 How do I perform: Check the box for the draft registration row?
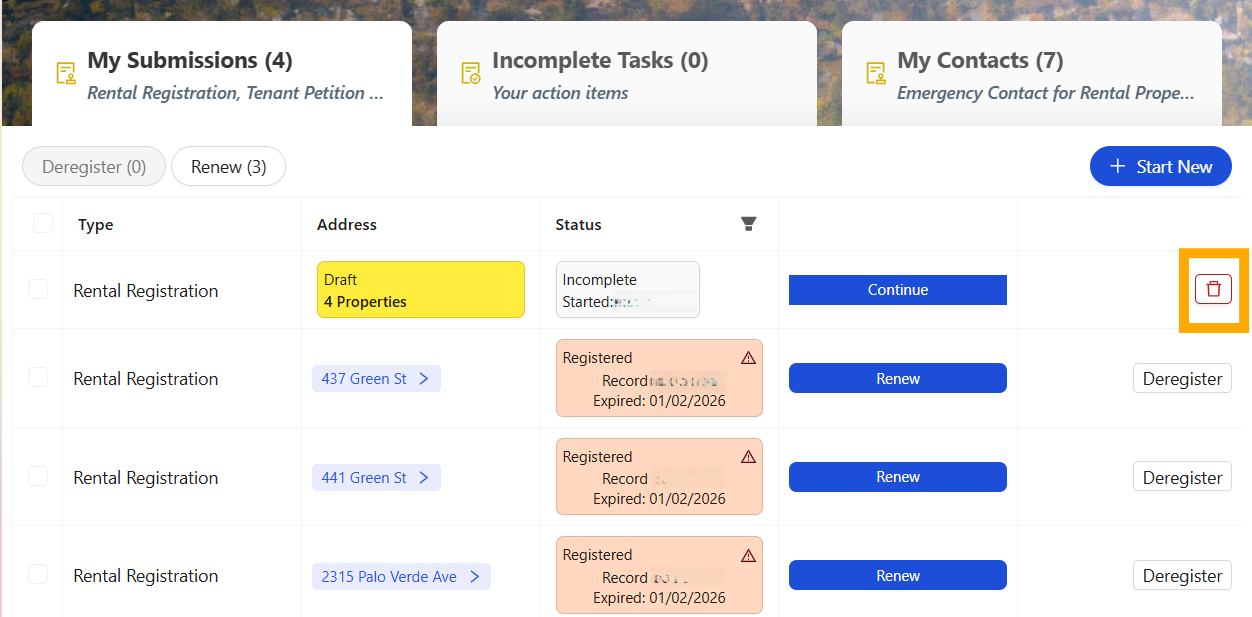pyautogui.click(x=38, y=289)
